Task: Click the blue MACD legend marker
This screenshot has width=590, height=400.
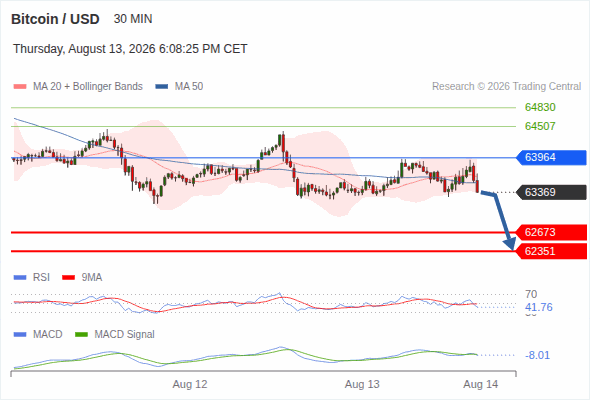Action: pos(20,334)
